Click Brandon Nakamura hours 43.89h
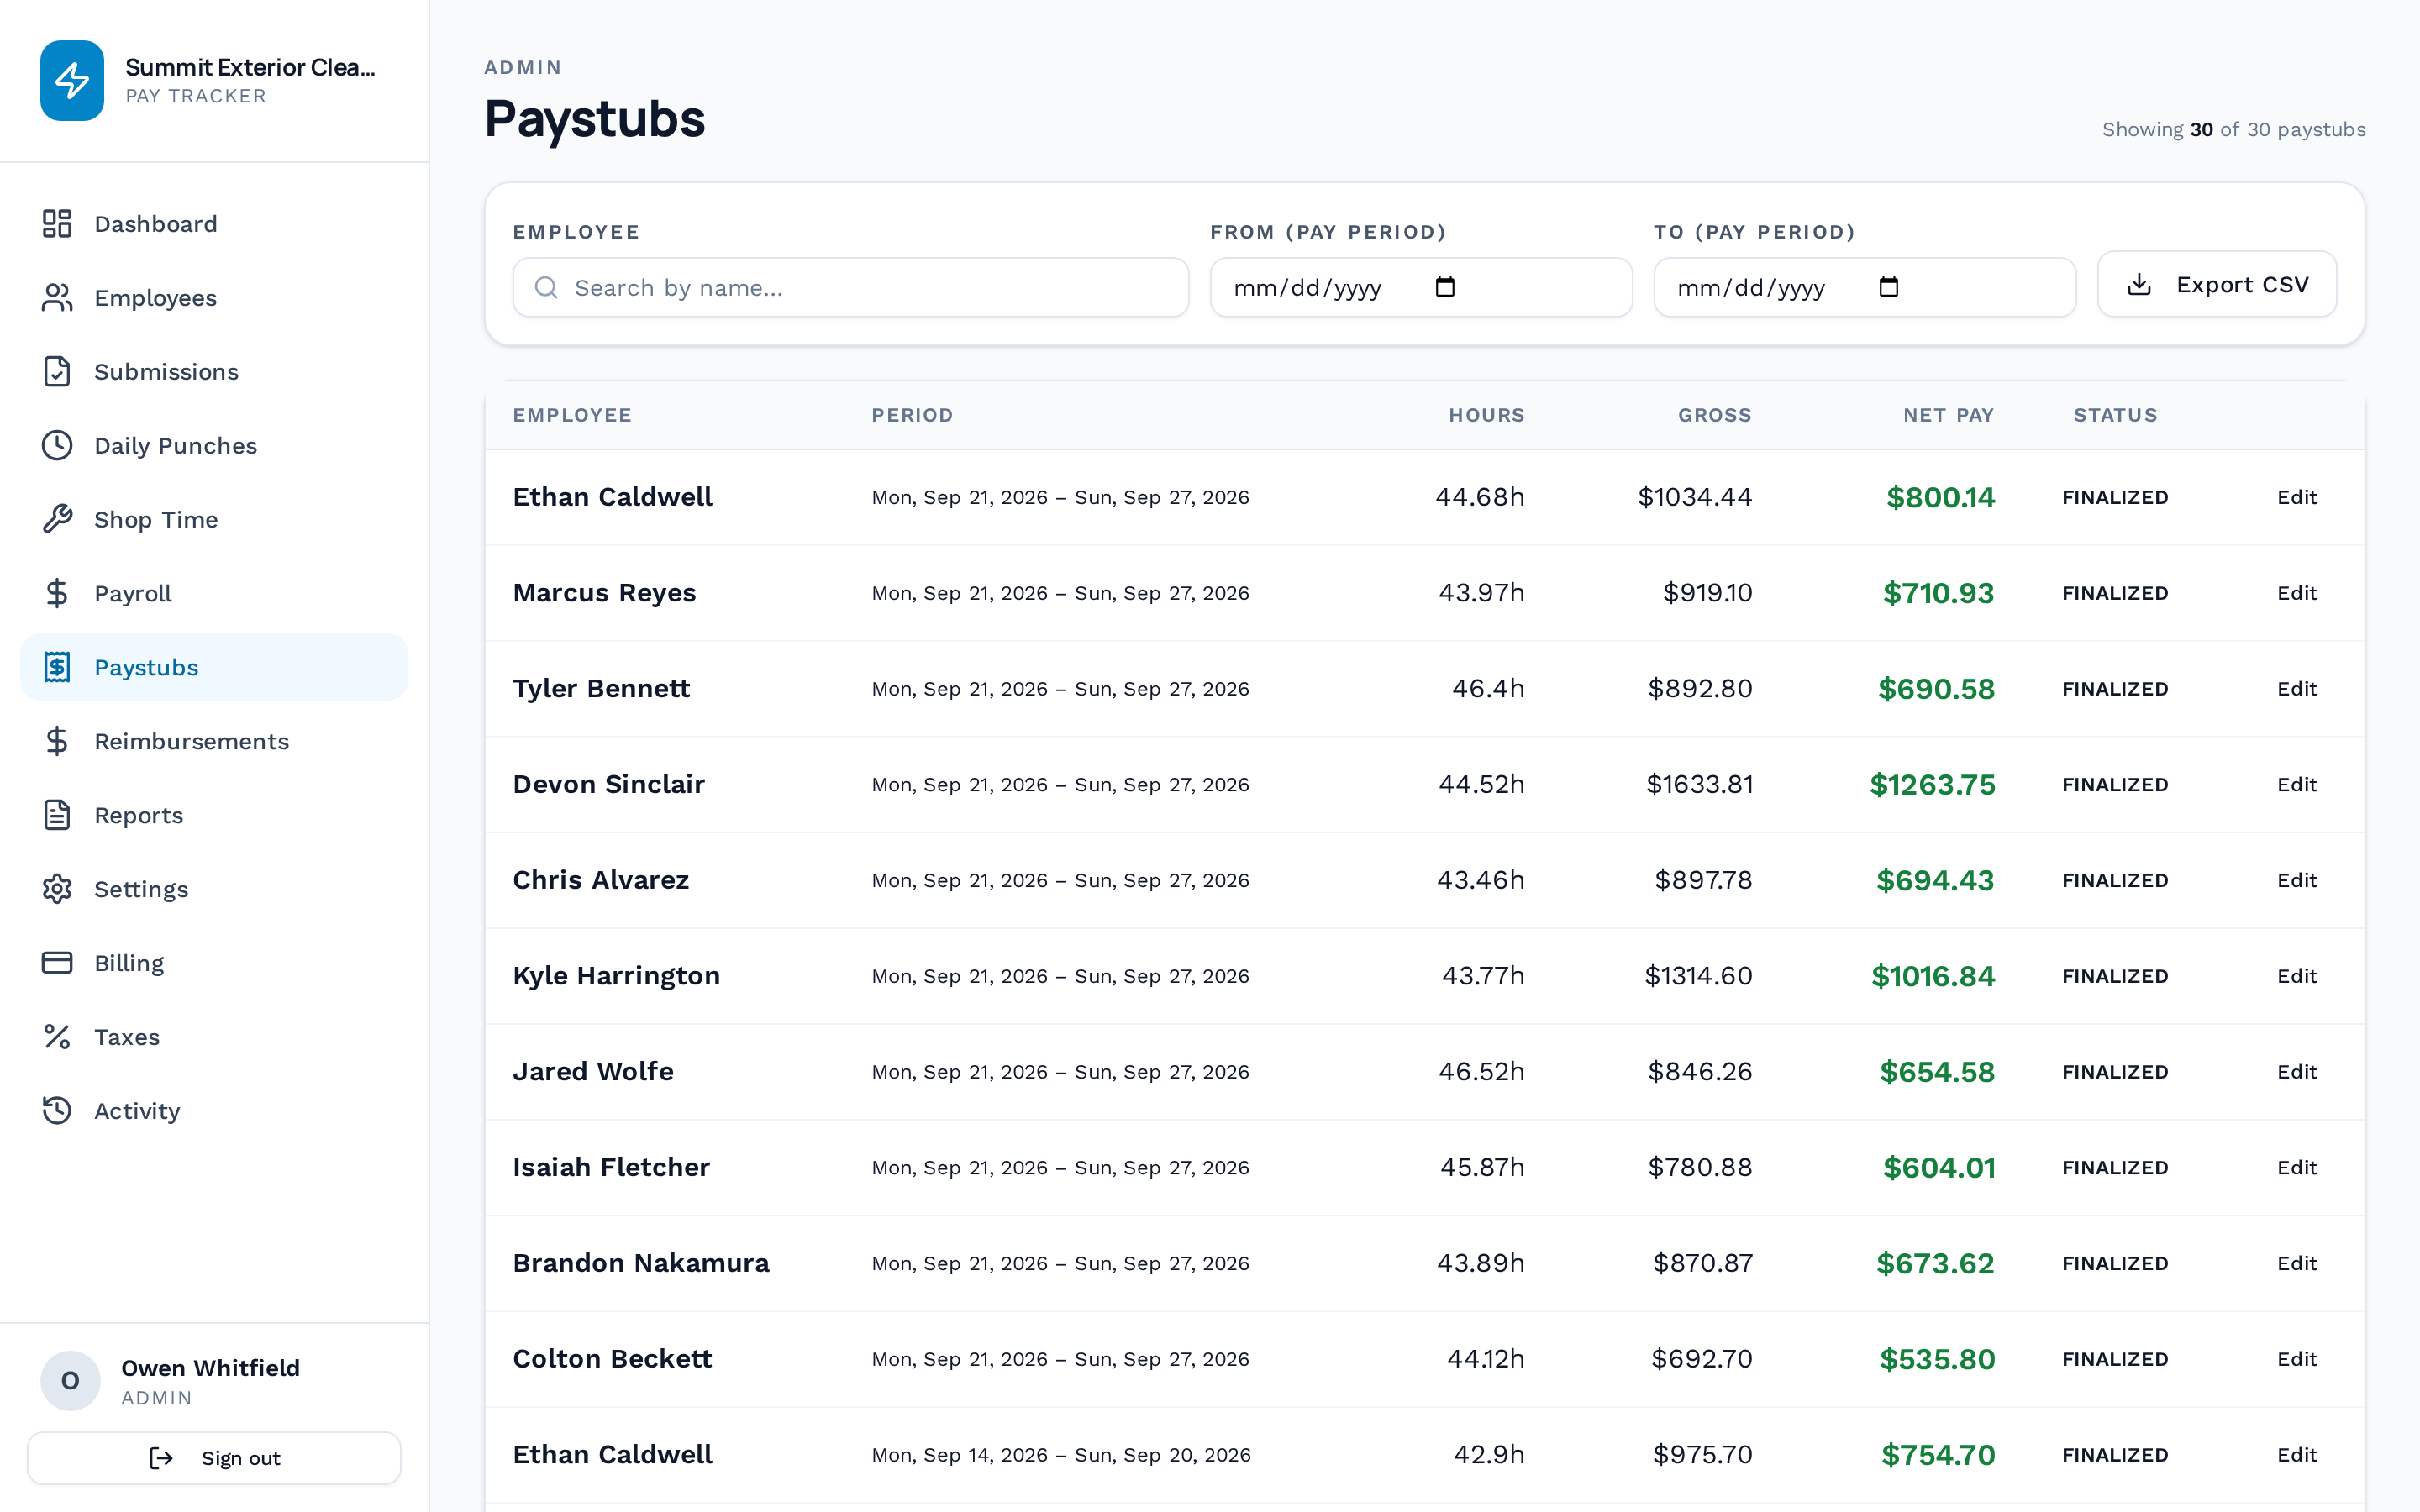 coord(1480,1263)
